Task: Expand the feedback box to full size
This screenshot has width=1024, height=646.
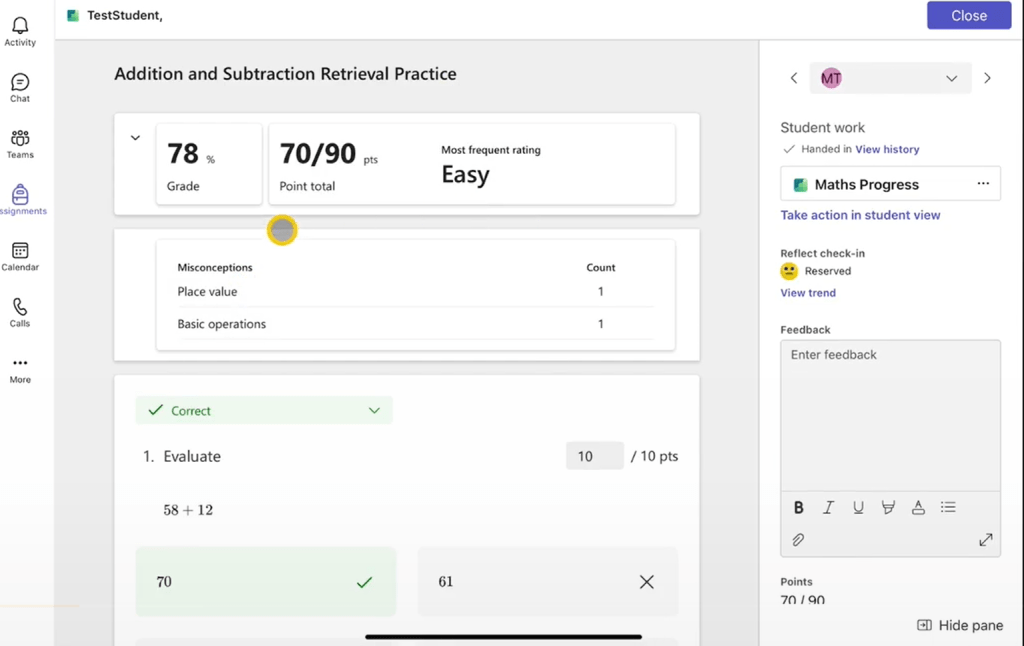Action: click(x=985, y=540)
